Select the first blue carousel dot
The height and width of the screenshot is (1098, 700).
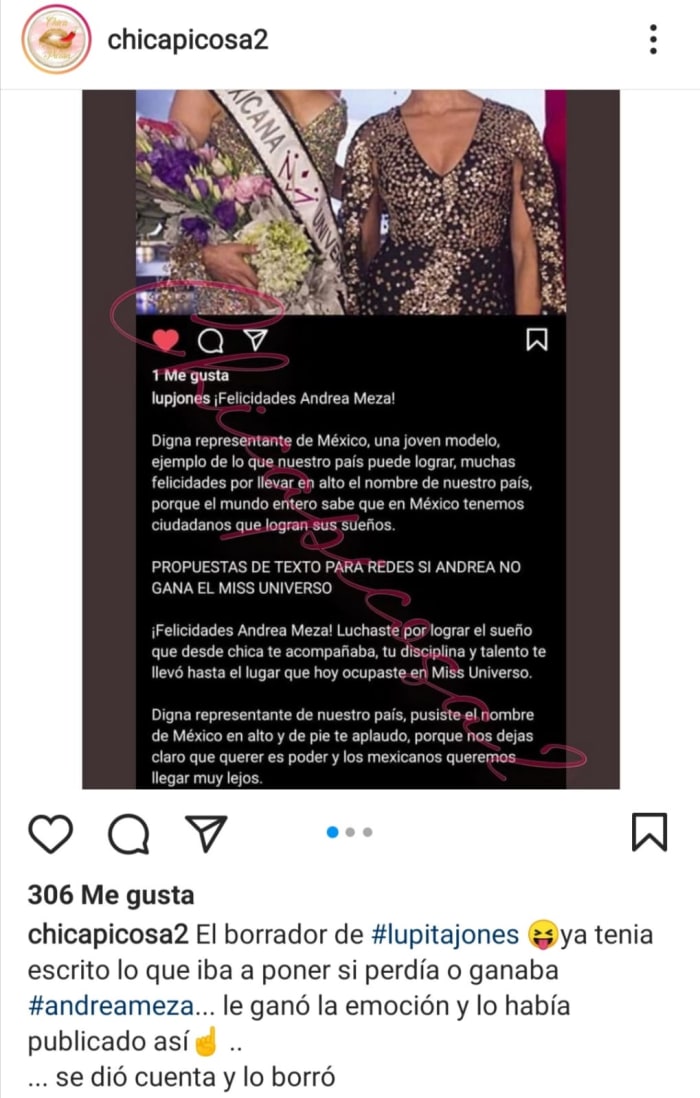332,832
